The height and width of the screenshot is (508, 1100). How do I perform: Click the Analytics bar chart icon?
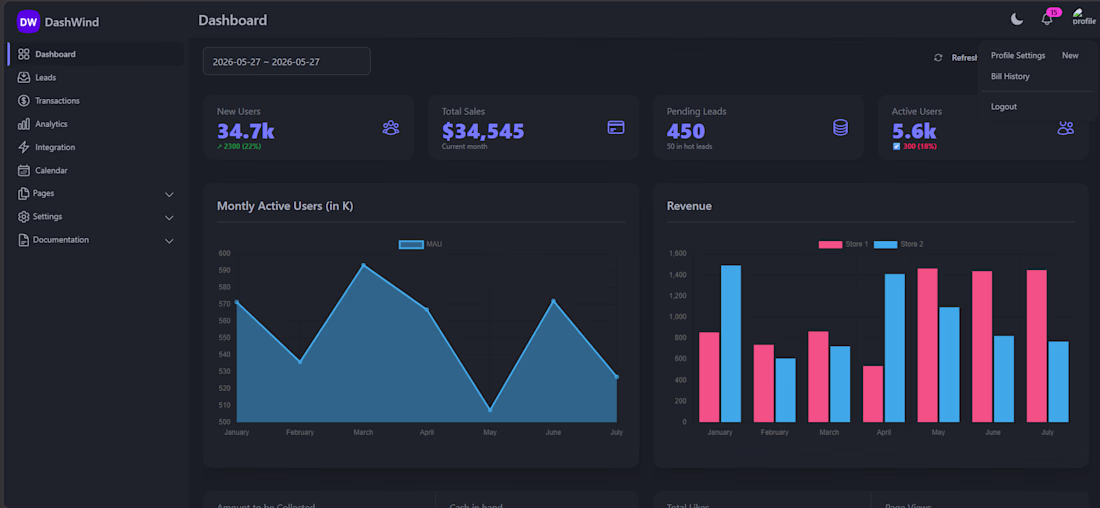point(24,123)
